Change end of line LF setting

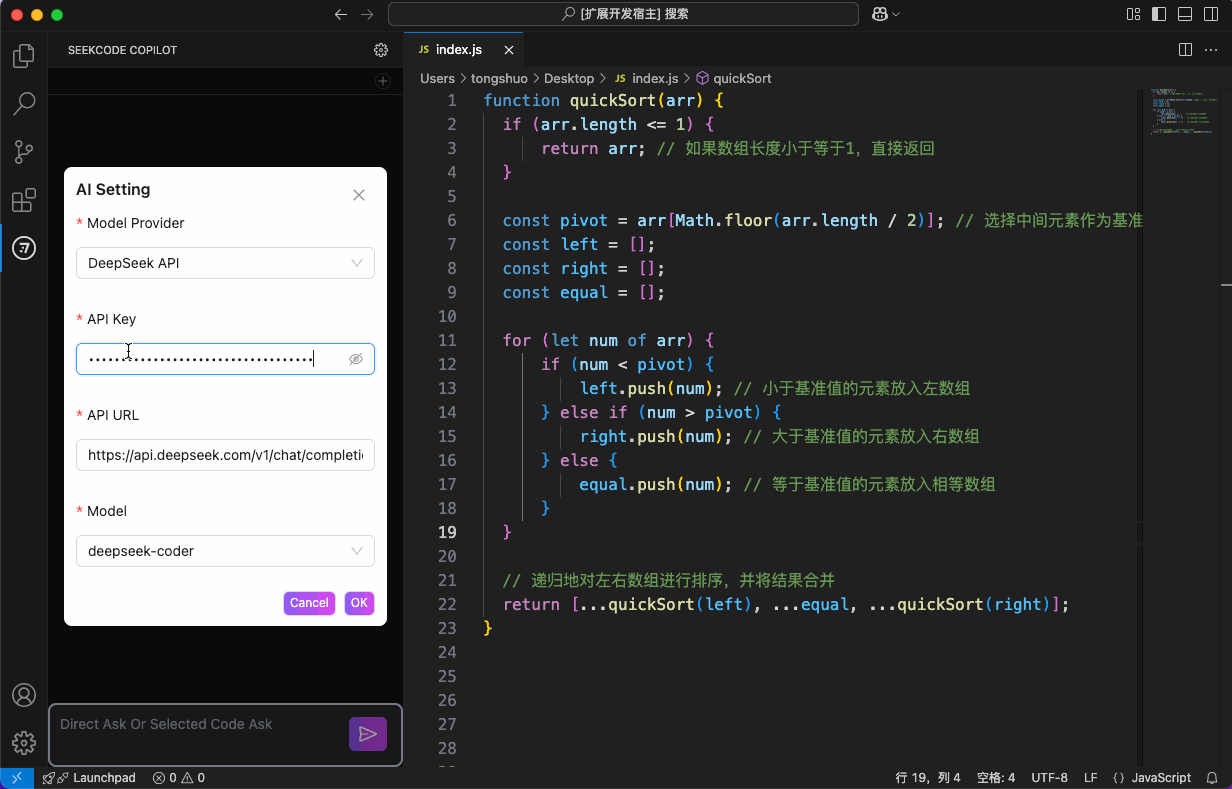(x=1090, y=778)
